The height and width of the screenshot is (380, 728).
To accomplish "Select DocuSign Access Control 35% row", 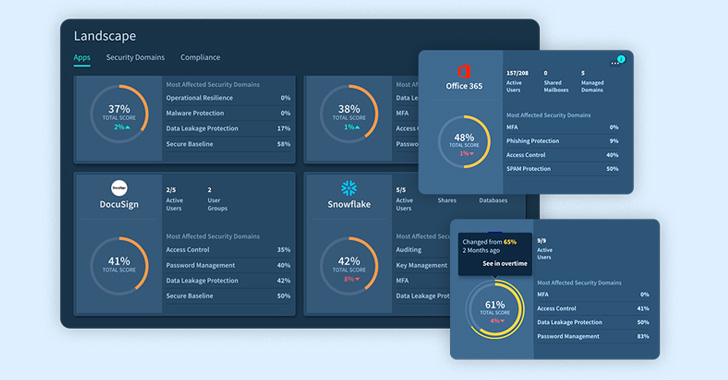I will pyautogui.click(x=228, y=250).
